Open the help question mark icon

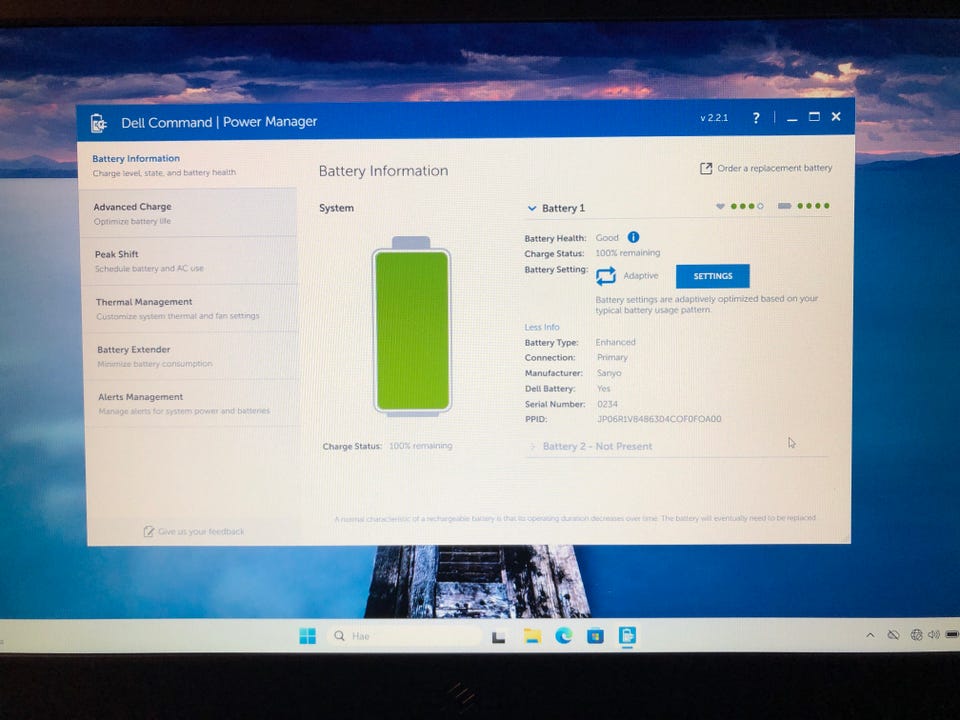tap(756, 118)
